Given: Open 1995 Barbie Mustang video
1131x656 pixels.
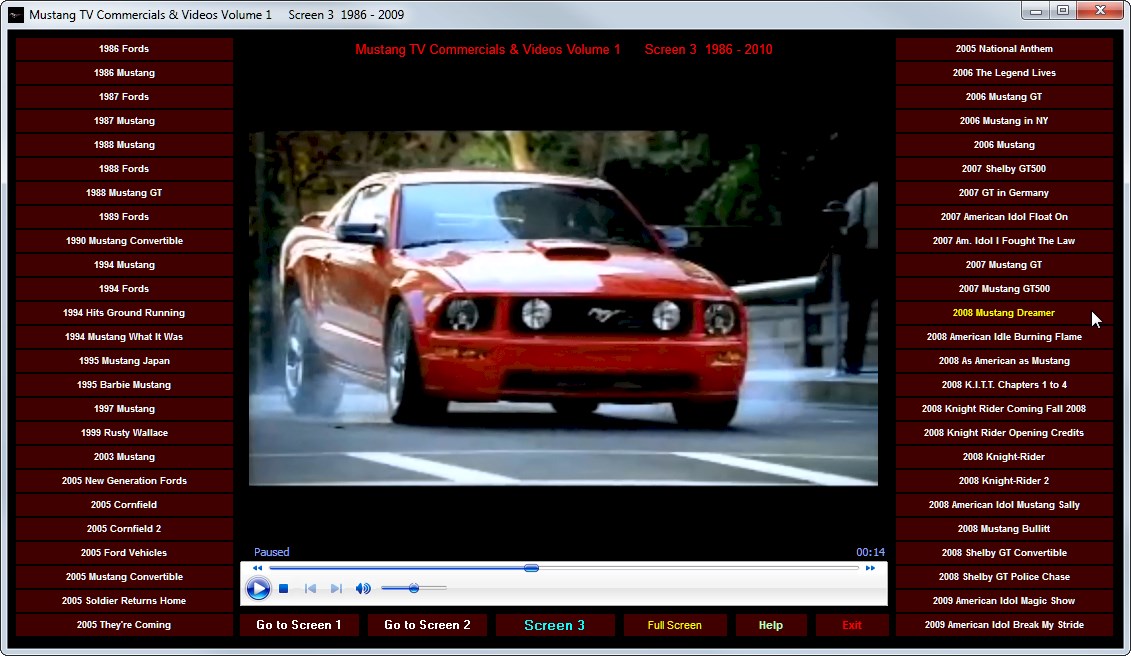Looking at the screenshot, I should pos(124,385).
